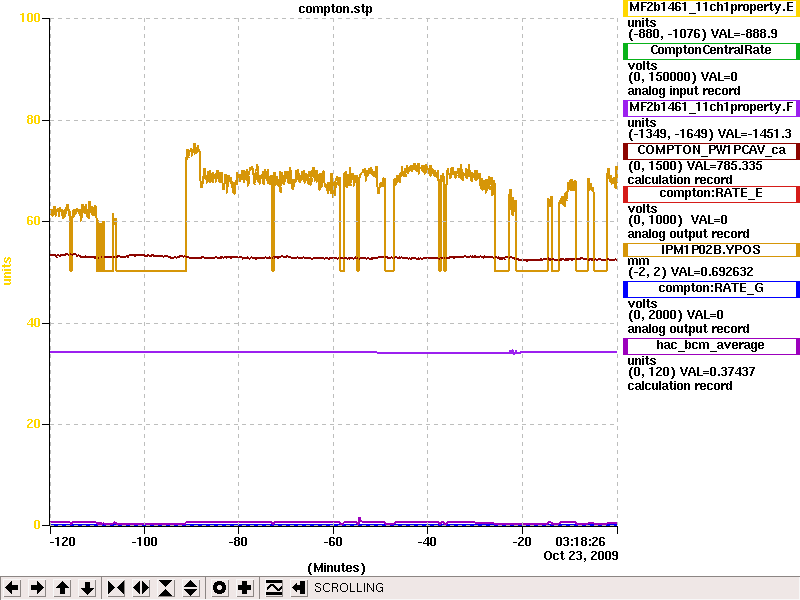
Task: Click the -60 x-axis tick label
Action: 333,542
